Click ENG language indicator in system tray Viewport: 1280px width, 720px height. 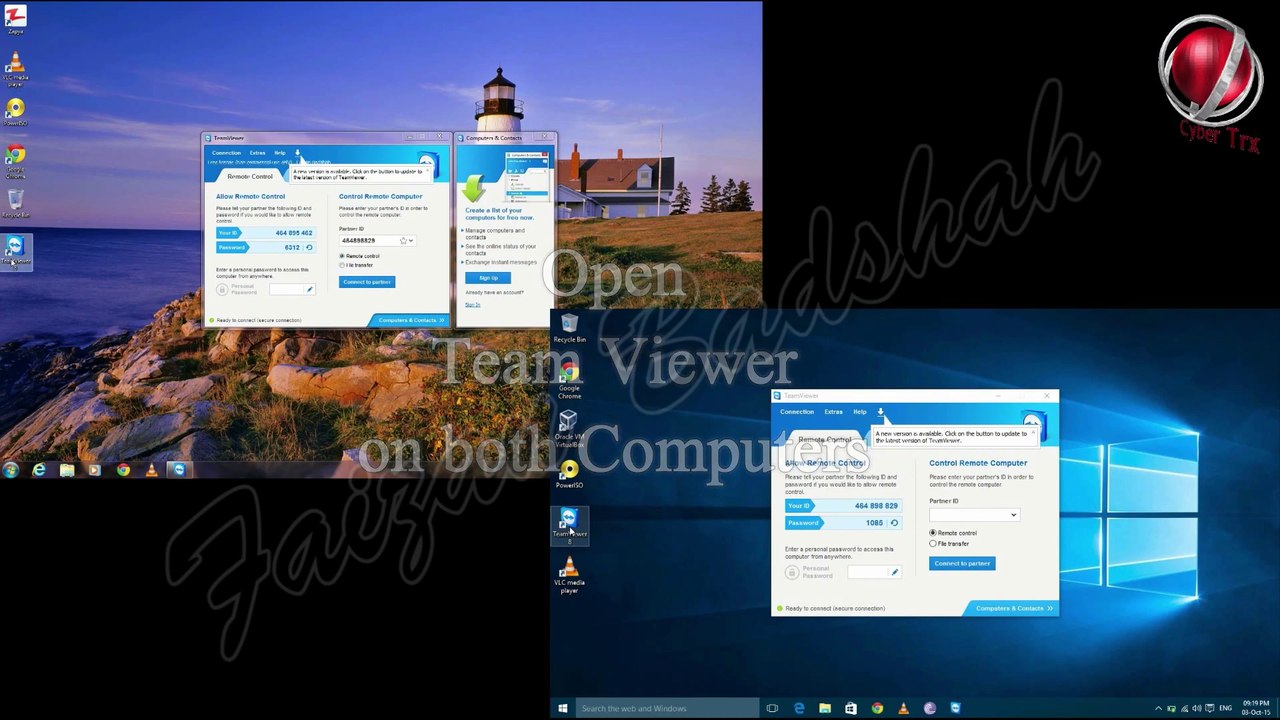[1226, 708]
